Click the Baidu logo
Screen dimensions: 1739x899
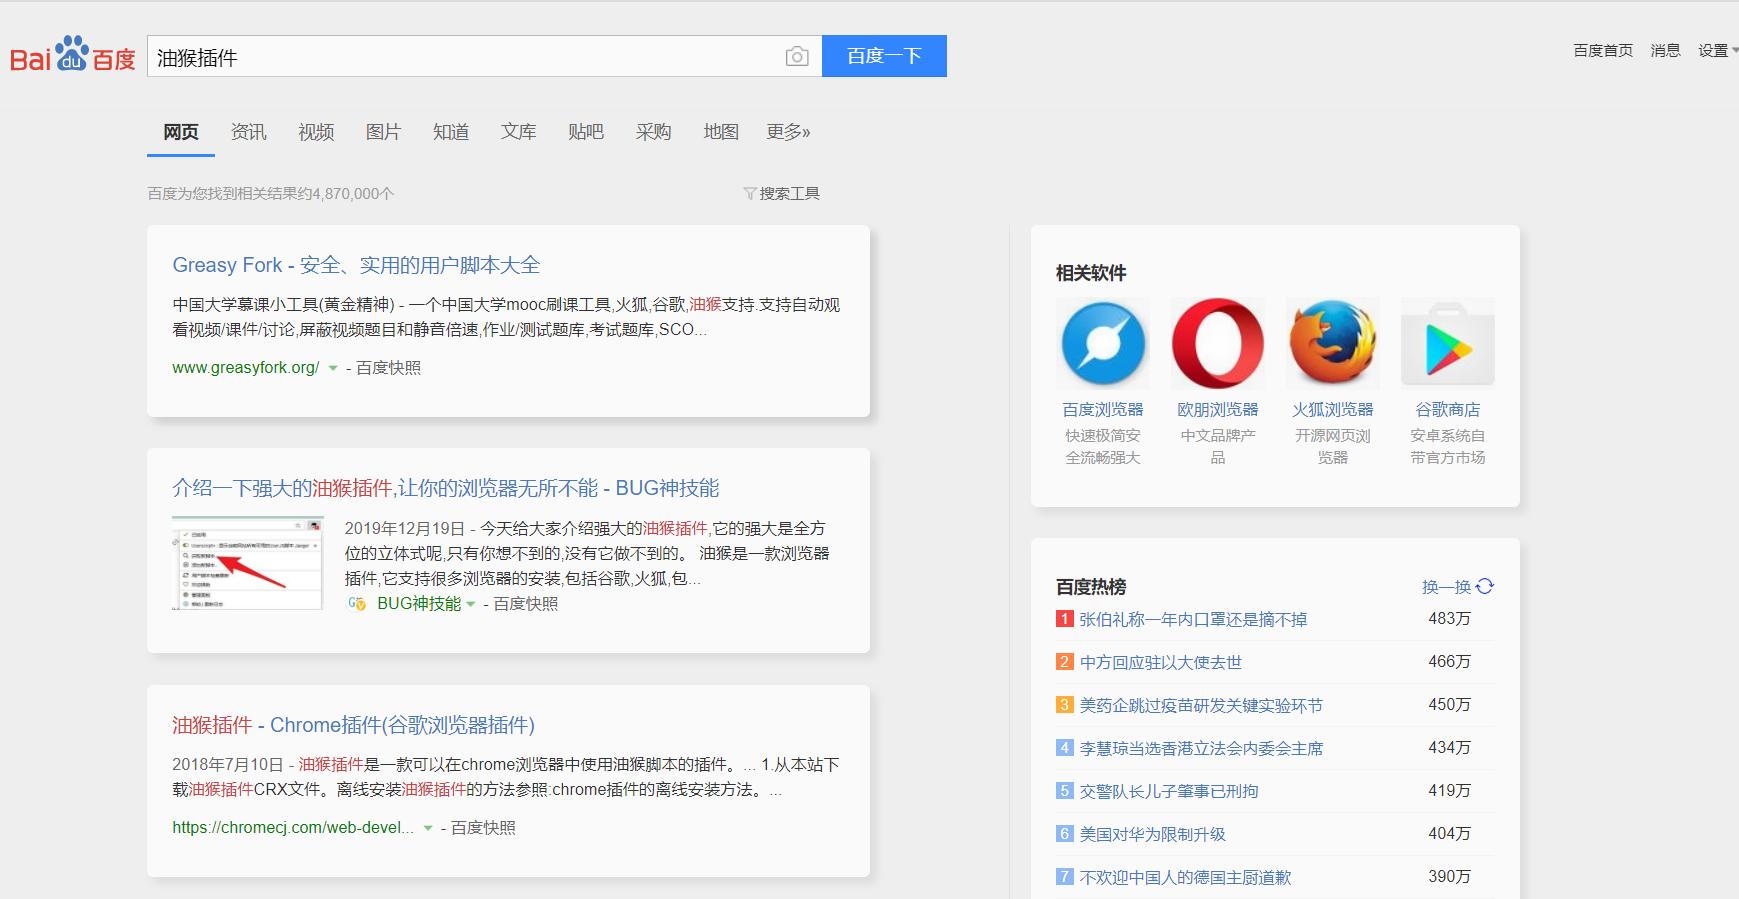click(72, 56)
